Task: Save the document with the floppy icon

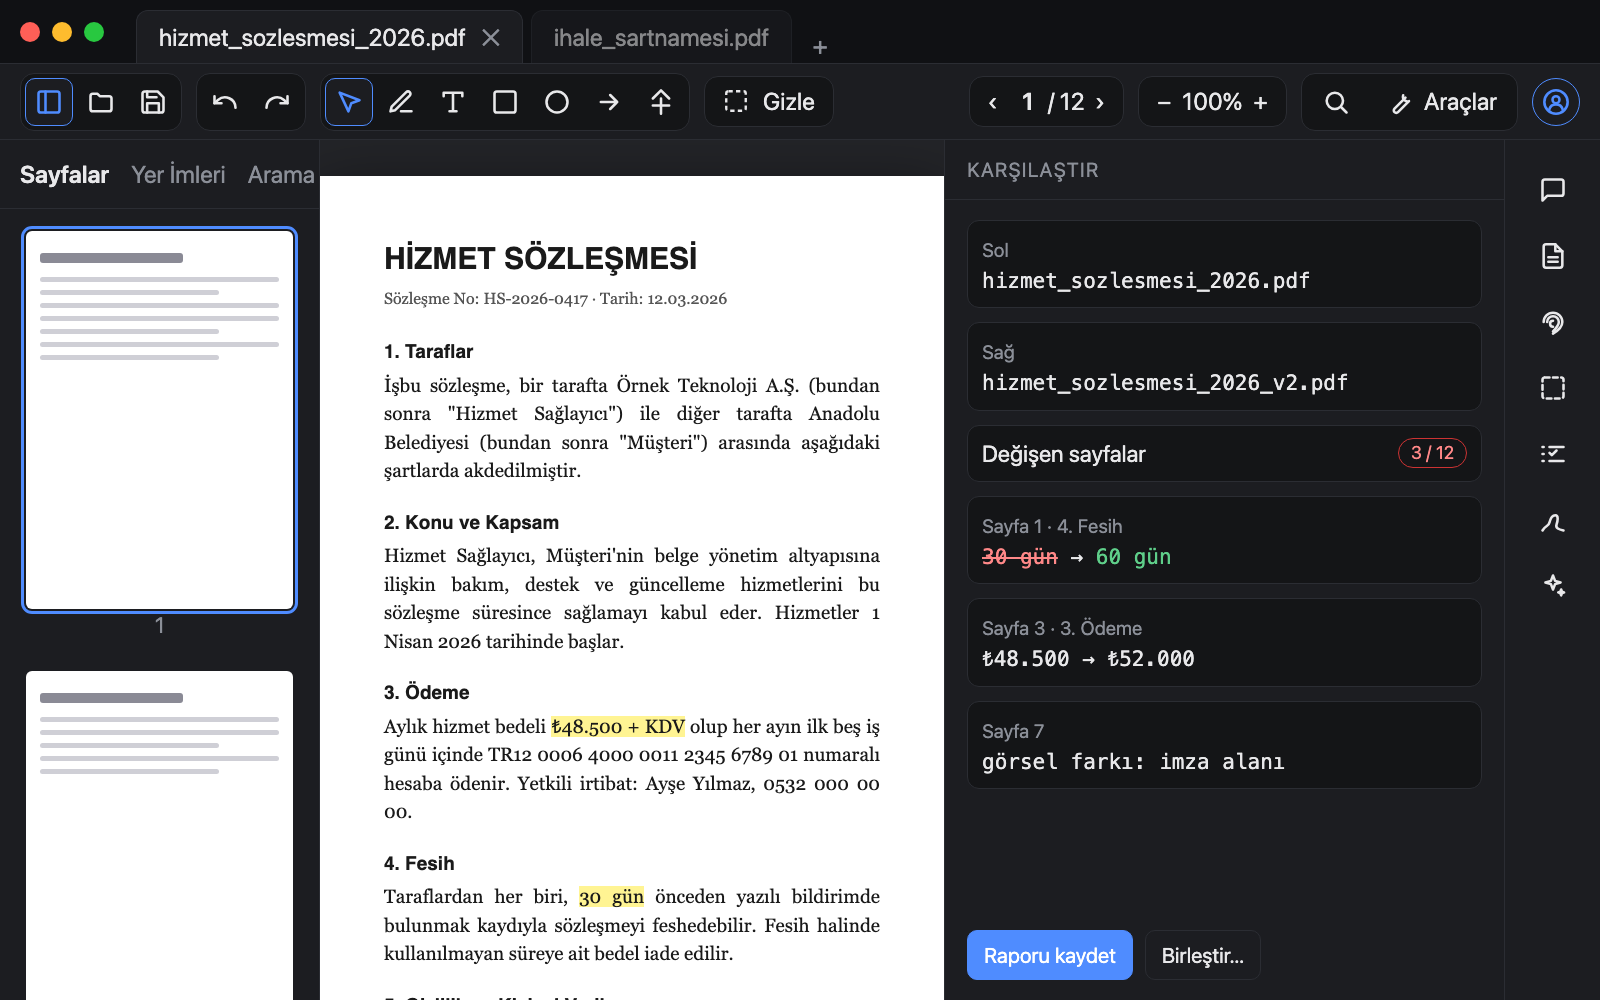Action: pyautogui.click(x=153, y=102)
